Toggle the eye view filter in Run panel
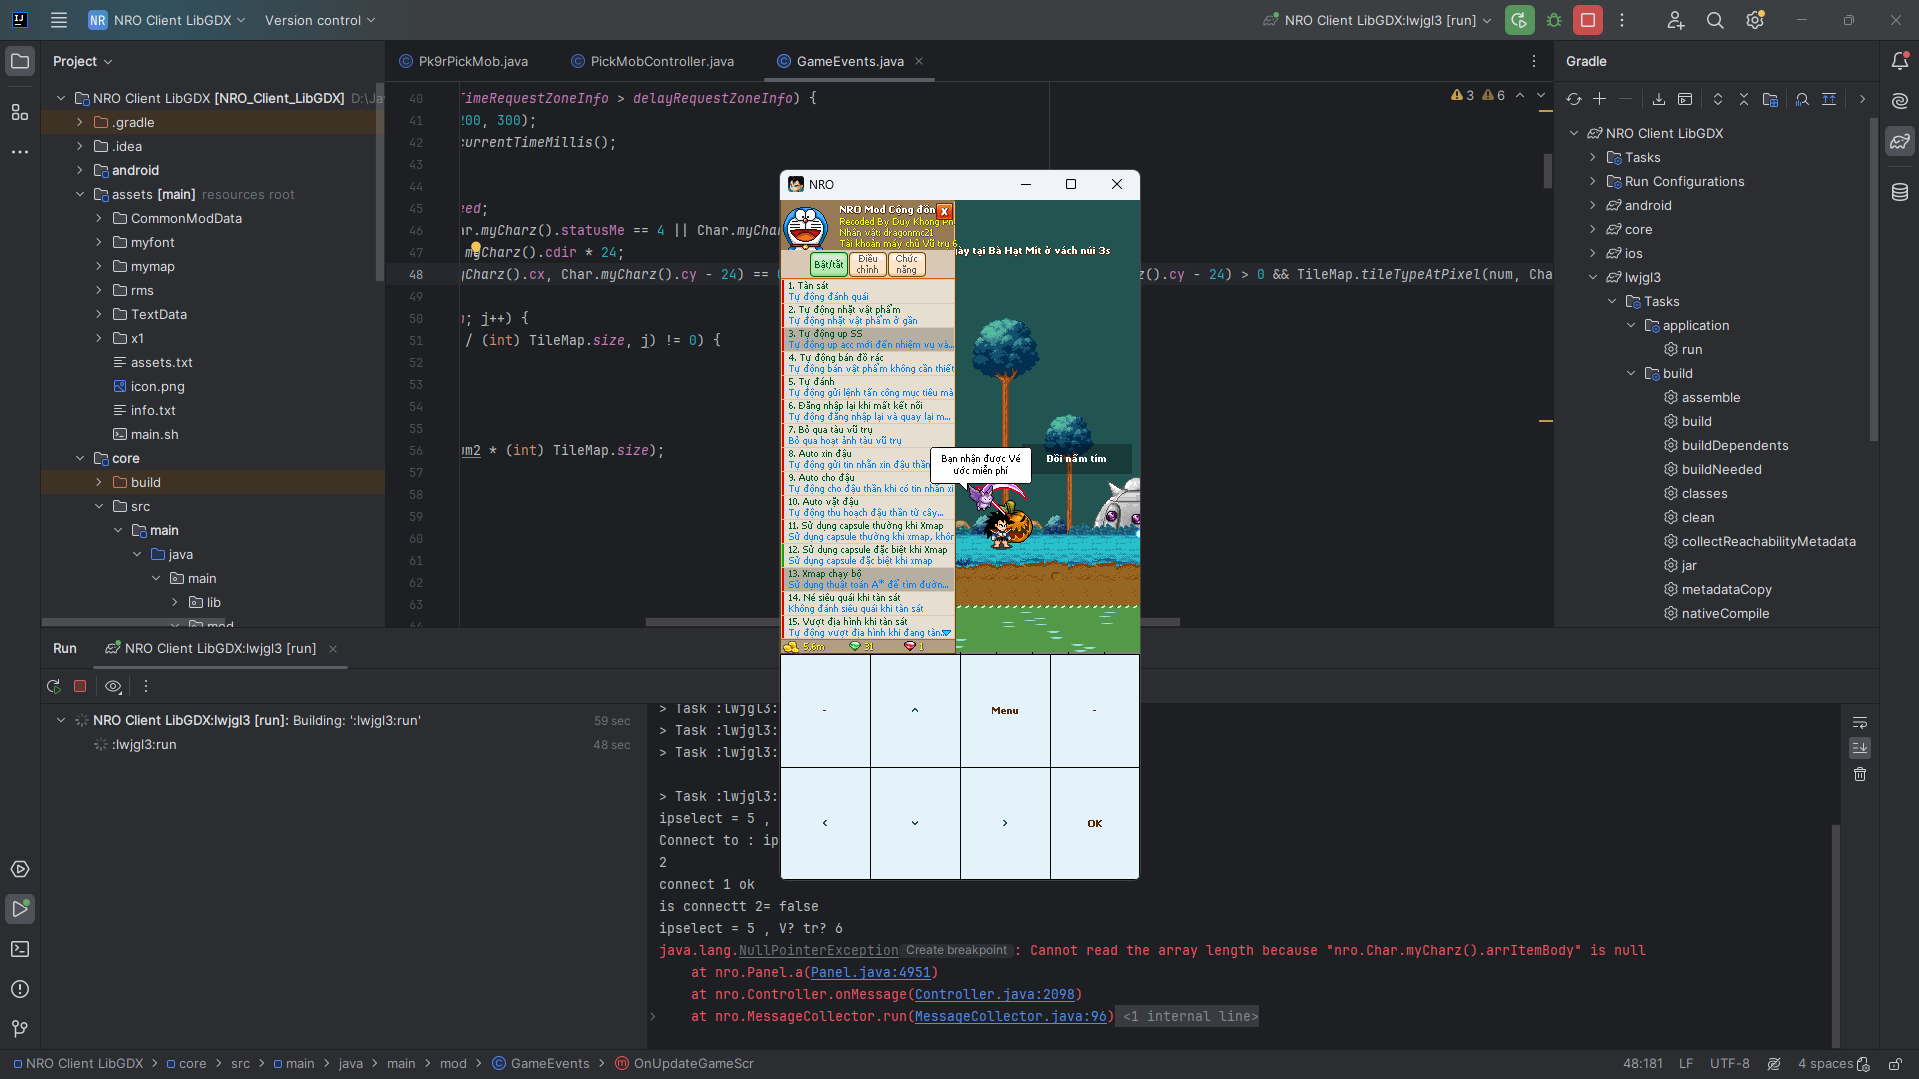 pyautogui.click(x=113, y=686)
